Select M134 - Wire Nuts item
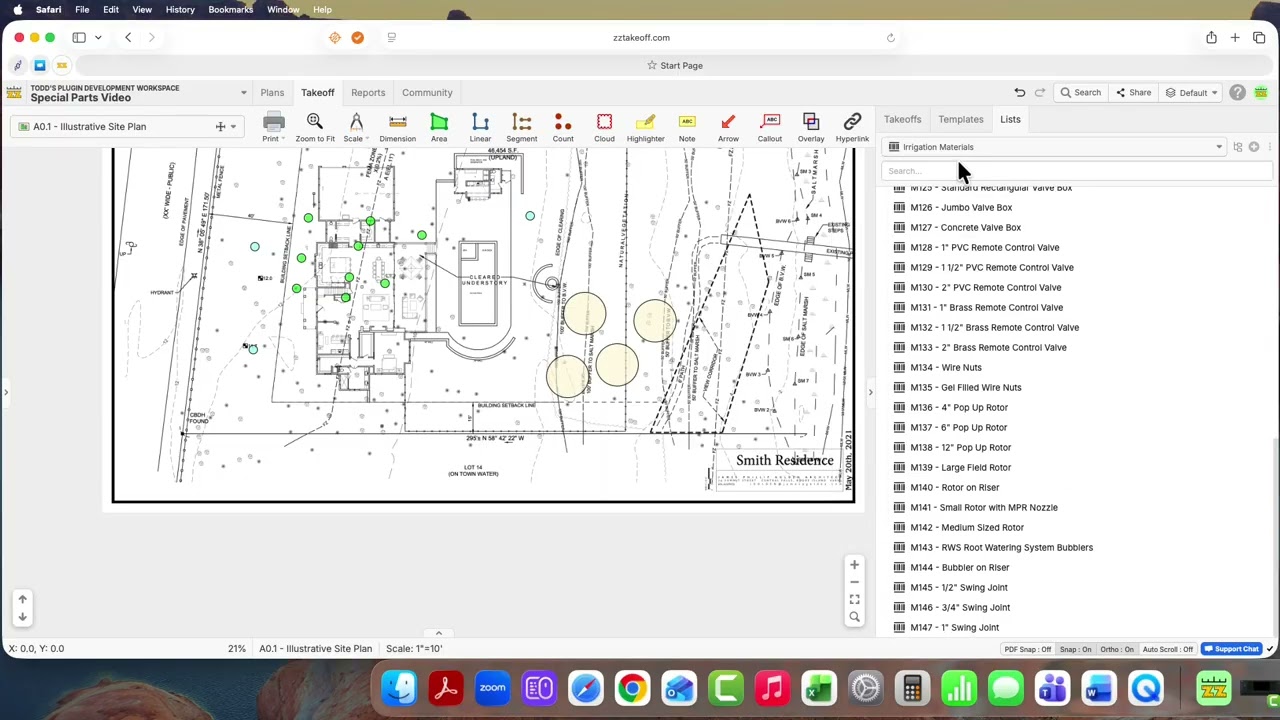The width and height of the screenshot is (1280, 720). point(946,367)
